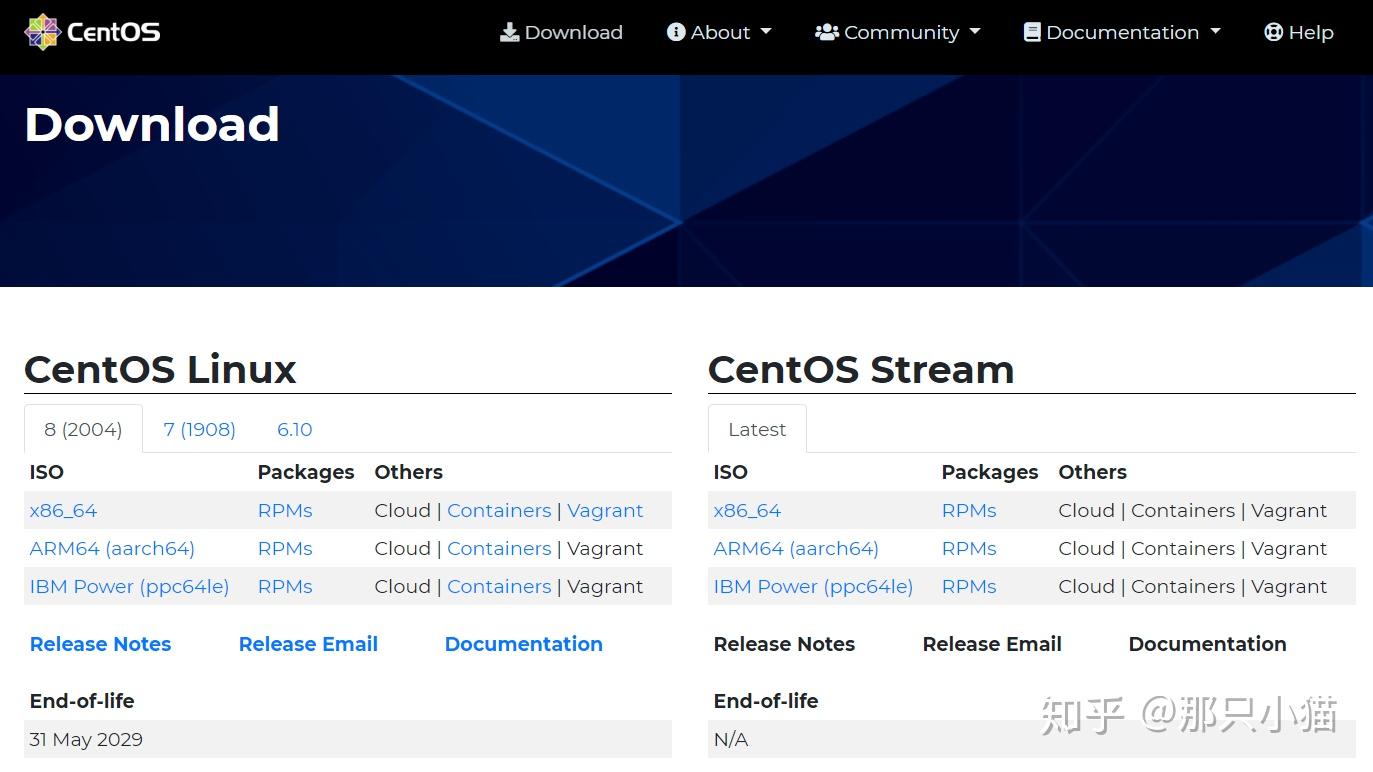The height and width of the screenshot is (772, 1373).
Task: Click the About info circle icon
Action: (676, 32)
